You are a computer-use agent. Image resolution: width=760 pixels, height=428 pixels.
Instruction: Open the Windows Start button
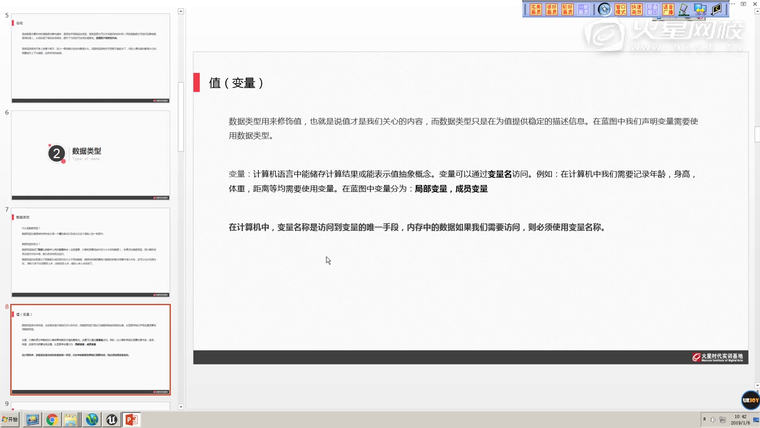pyautogui.click(x=11, y=419)
